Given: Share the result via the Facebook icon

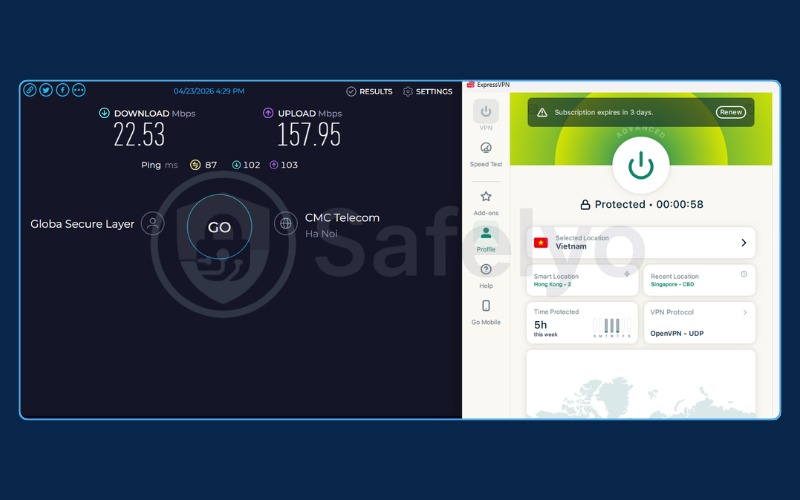Looking at the screenshot, I should (x=62, y=90).
